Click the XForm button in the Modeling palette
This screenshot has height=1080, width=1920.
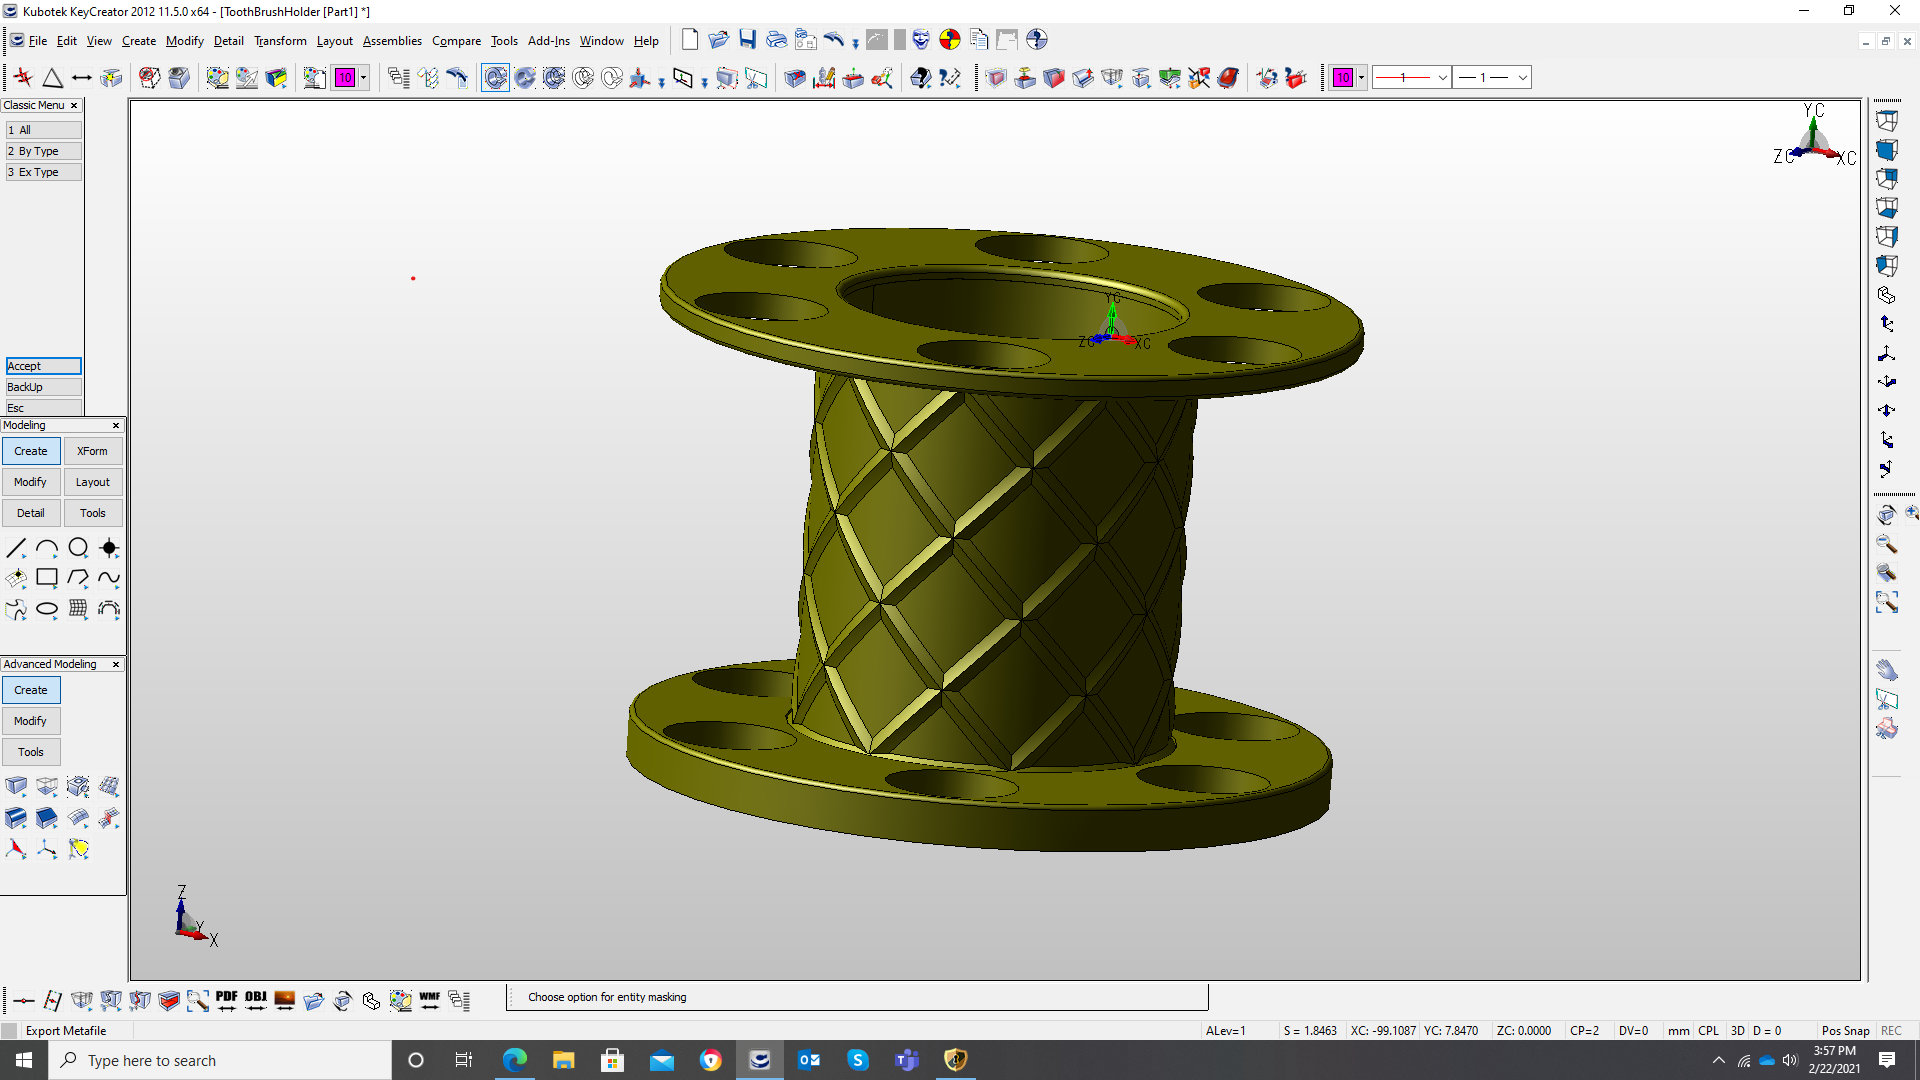pyautogui.click(x=92, y=451)
